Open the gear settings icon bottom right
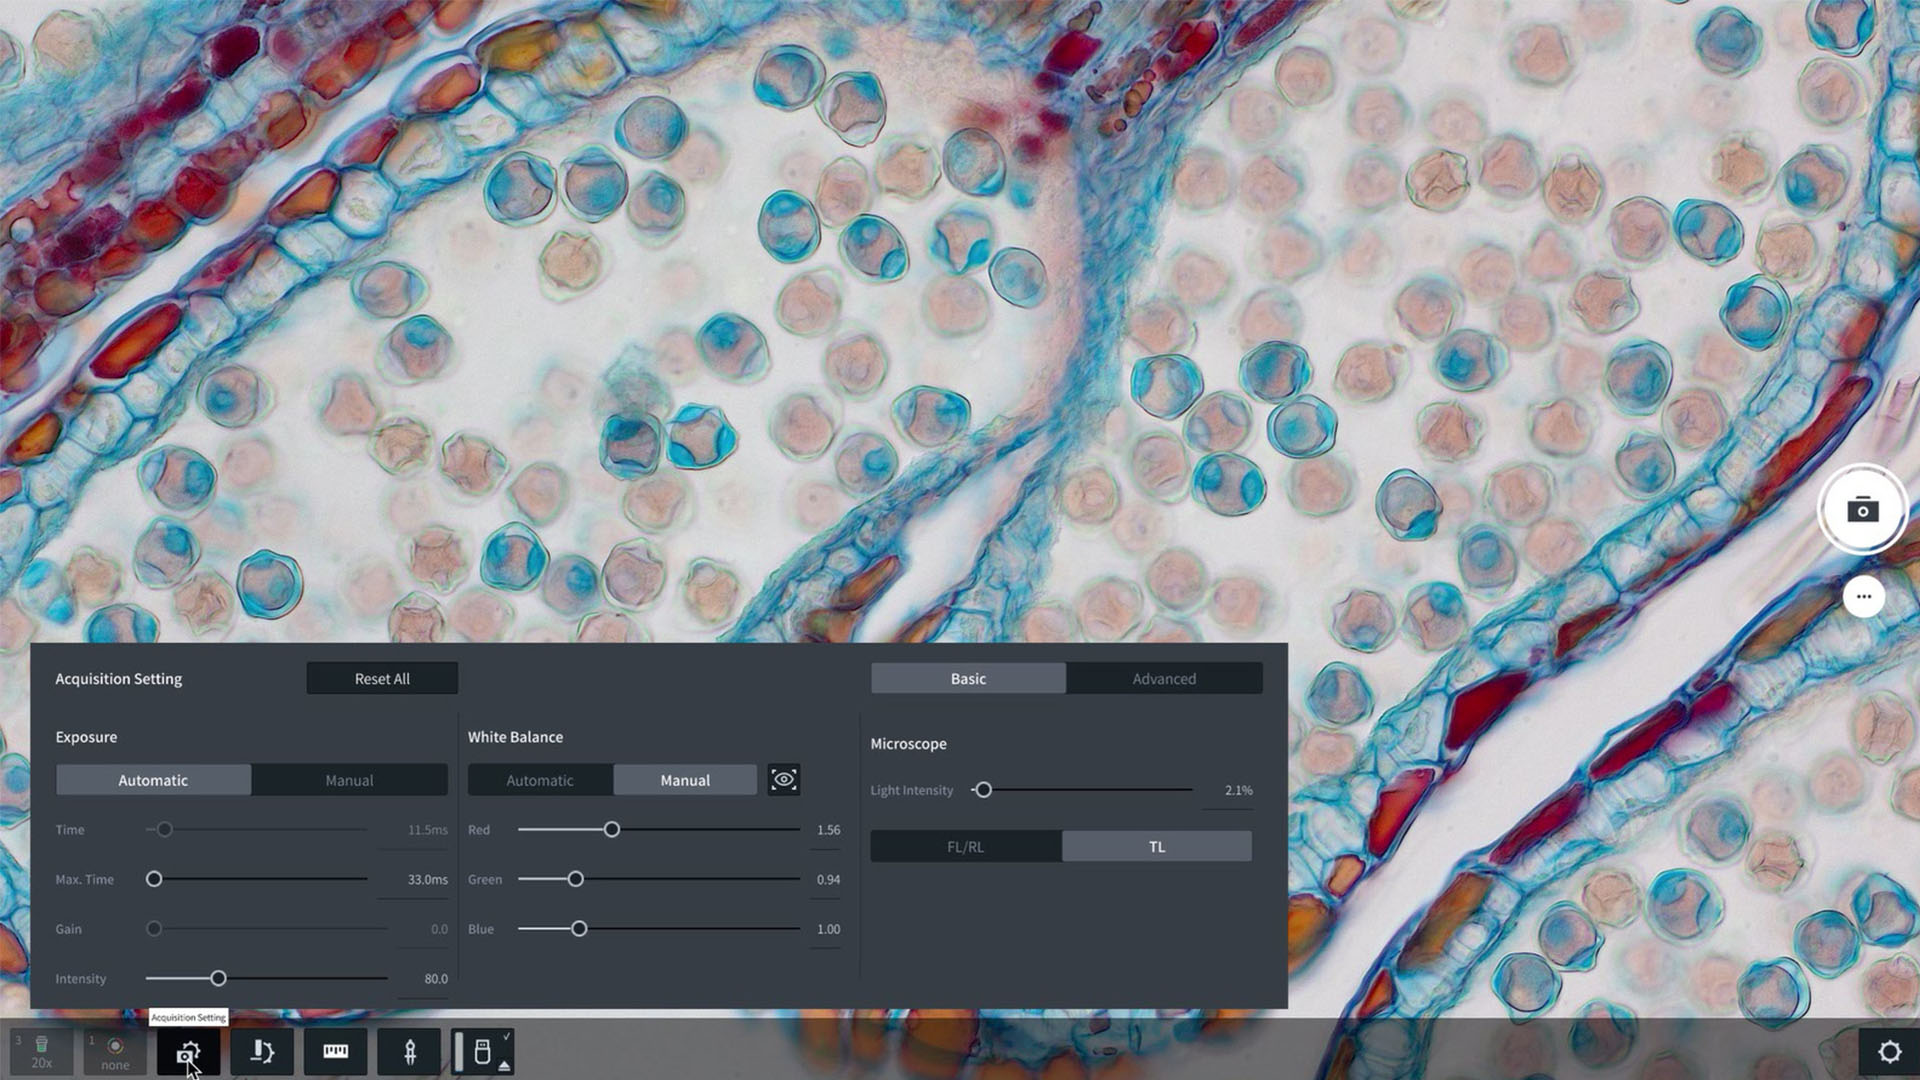Image resolution: width=1920 pixels, height=1080 pixels. tap(1889, 1052)
